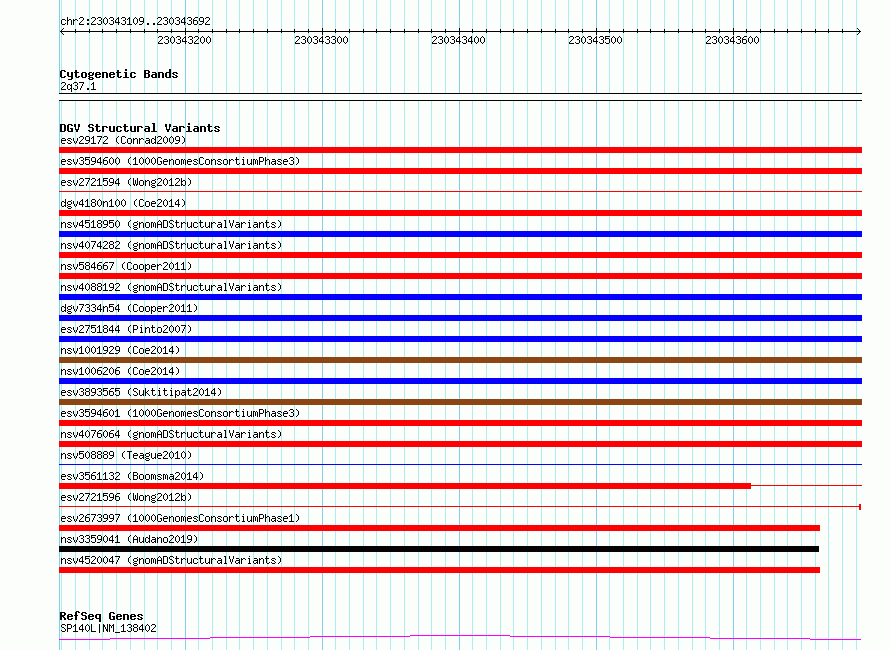
Task: Click the magenta SP140L gene line
Action: pyautogui.click(x=460, y=638)
